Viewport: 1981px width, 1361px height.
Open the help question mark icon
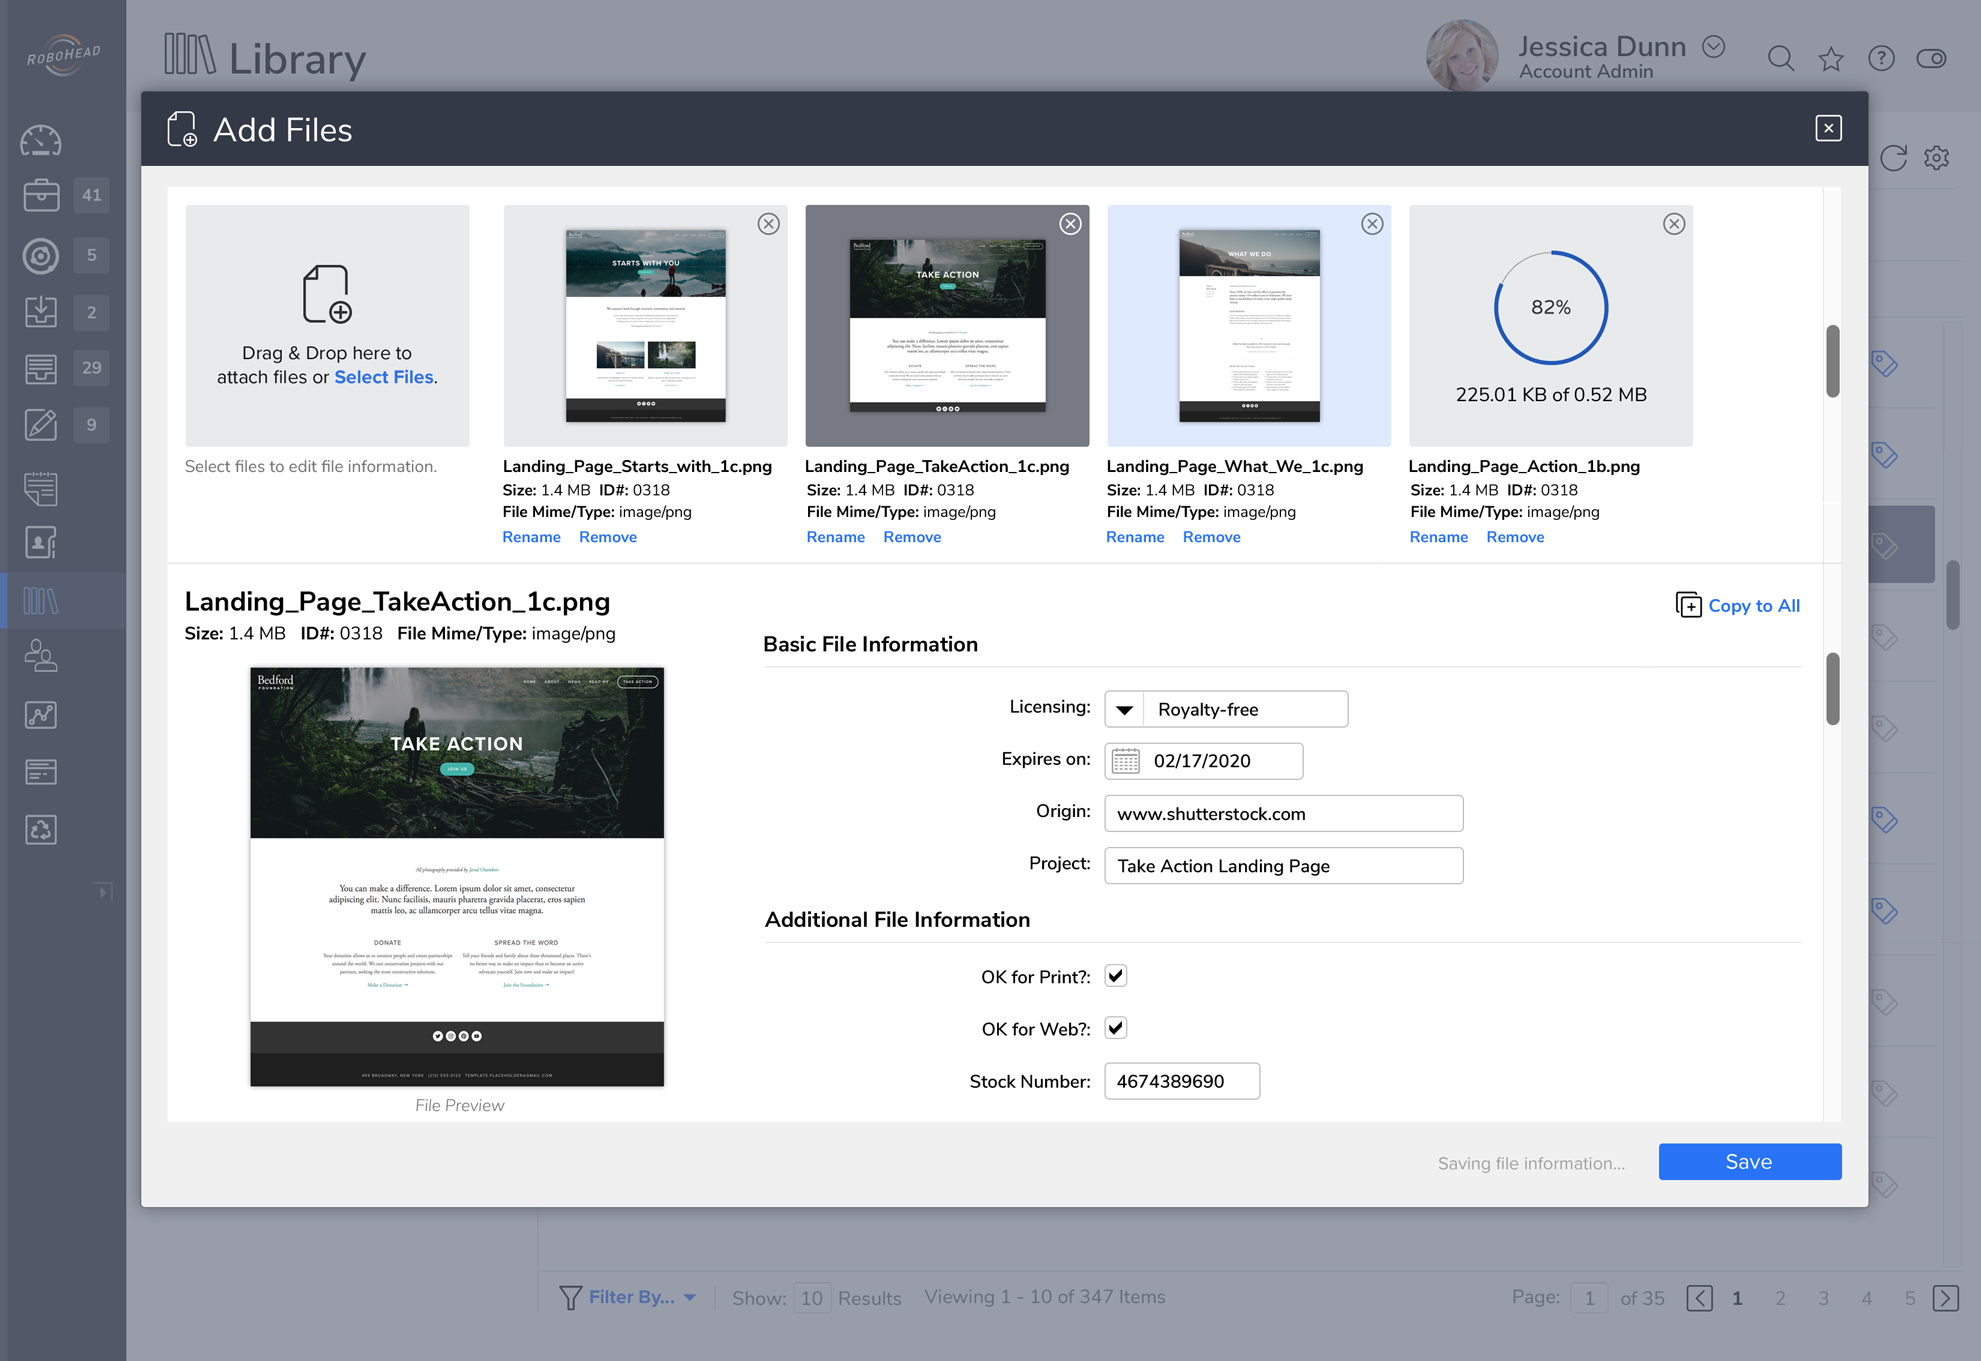[x=1881, y=59]
